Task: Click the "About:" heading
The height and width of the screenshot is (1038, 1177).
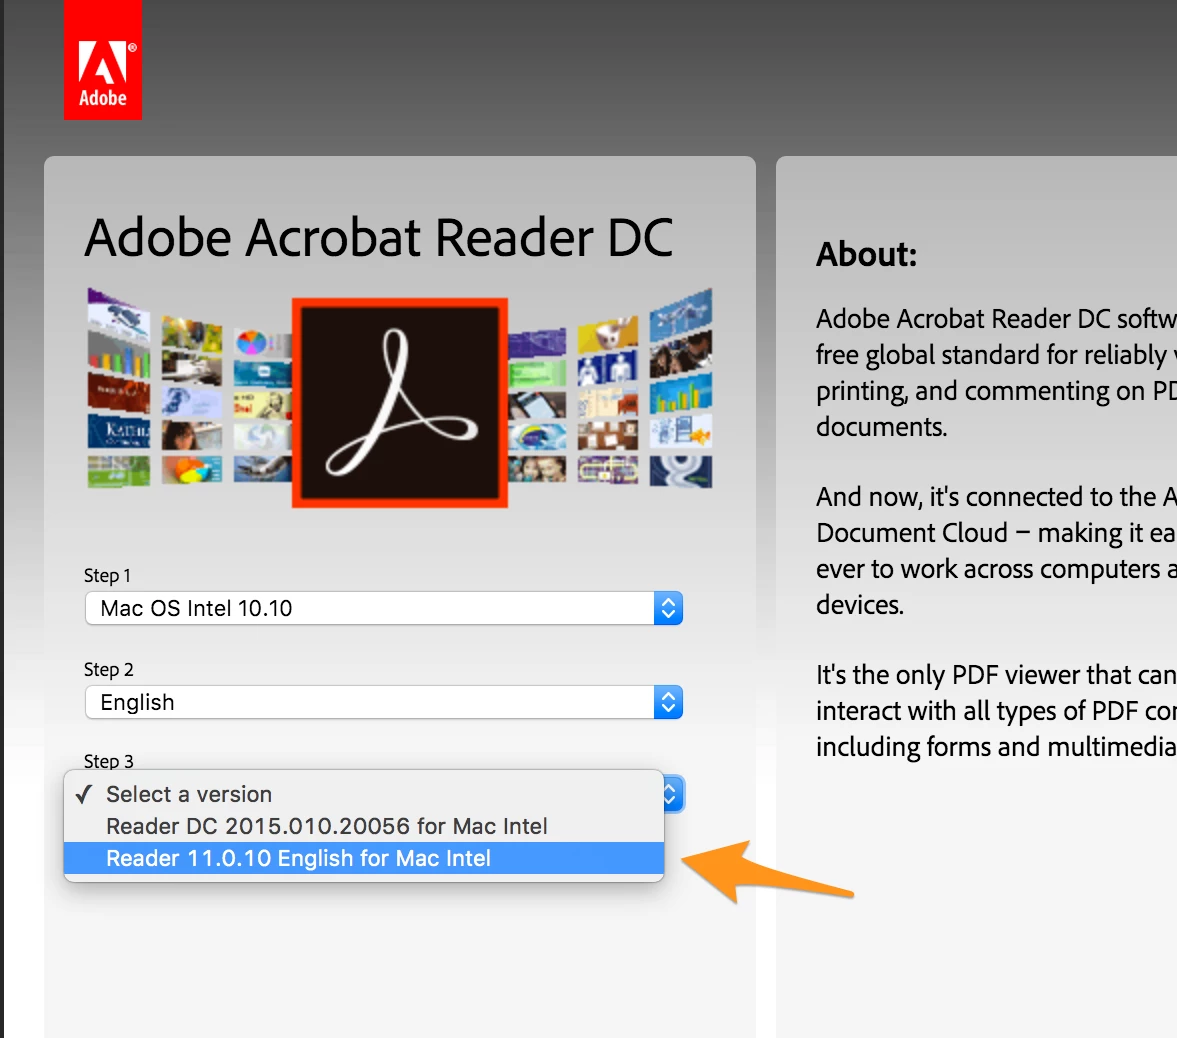Action: [866, 254]
